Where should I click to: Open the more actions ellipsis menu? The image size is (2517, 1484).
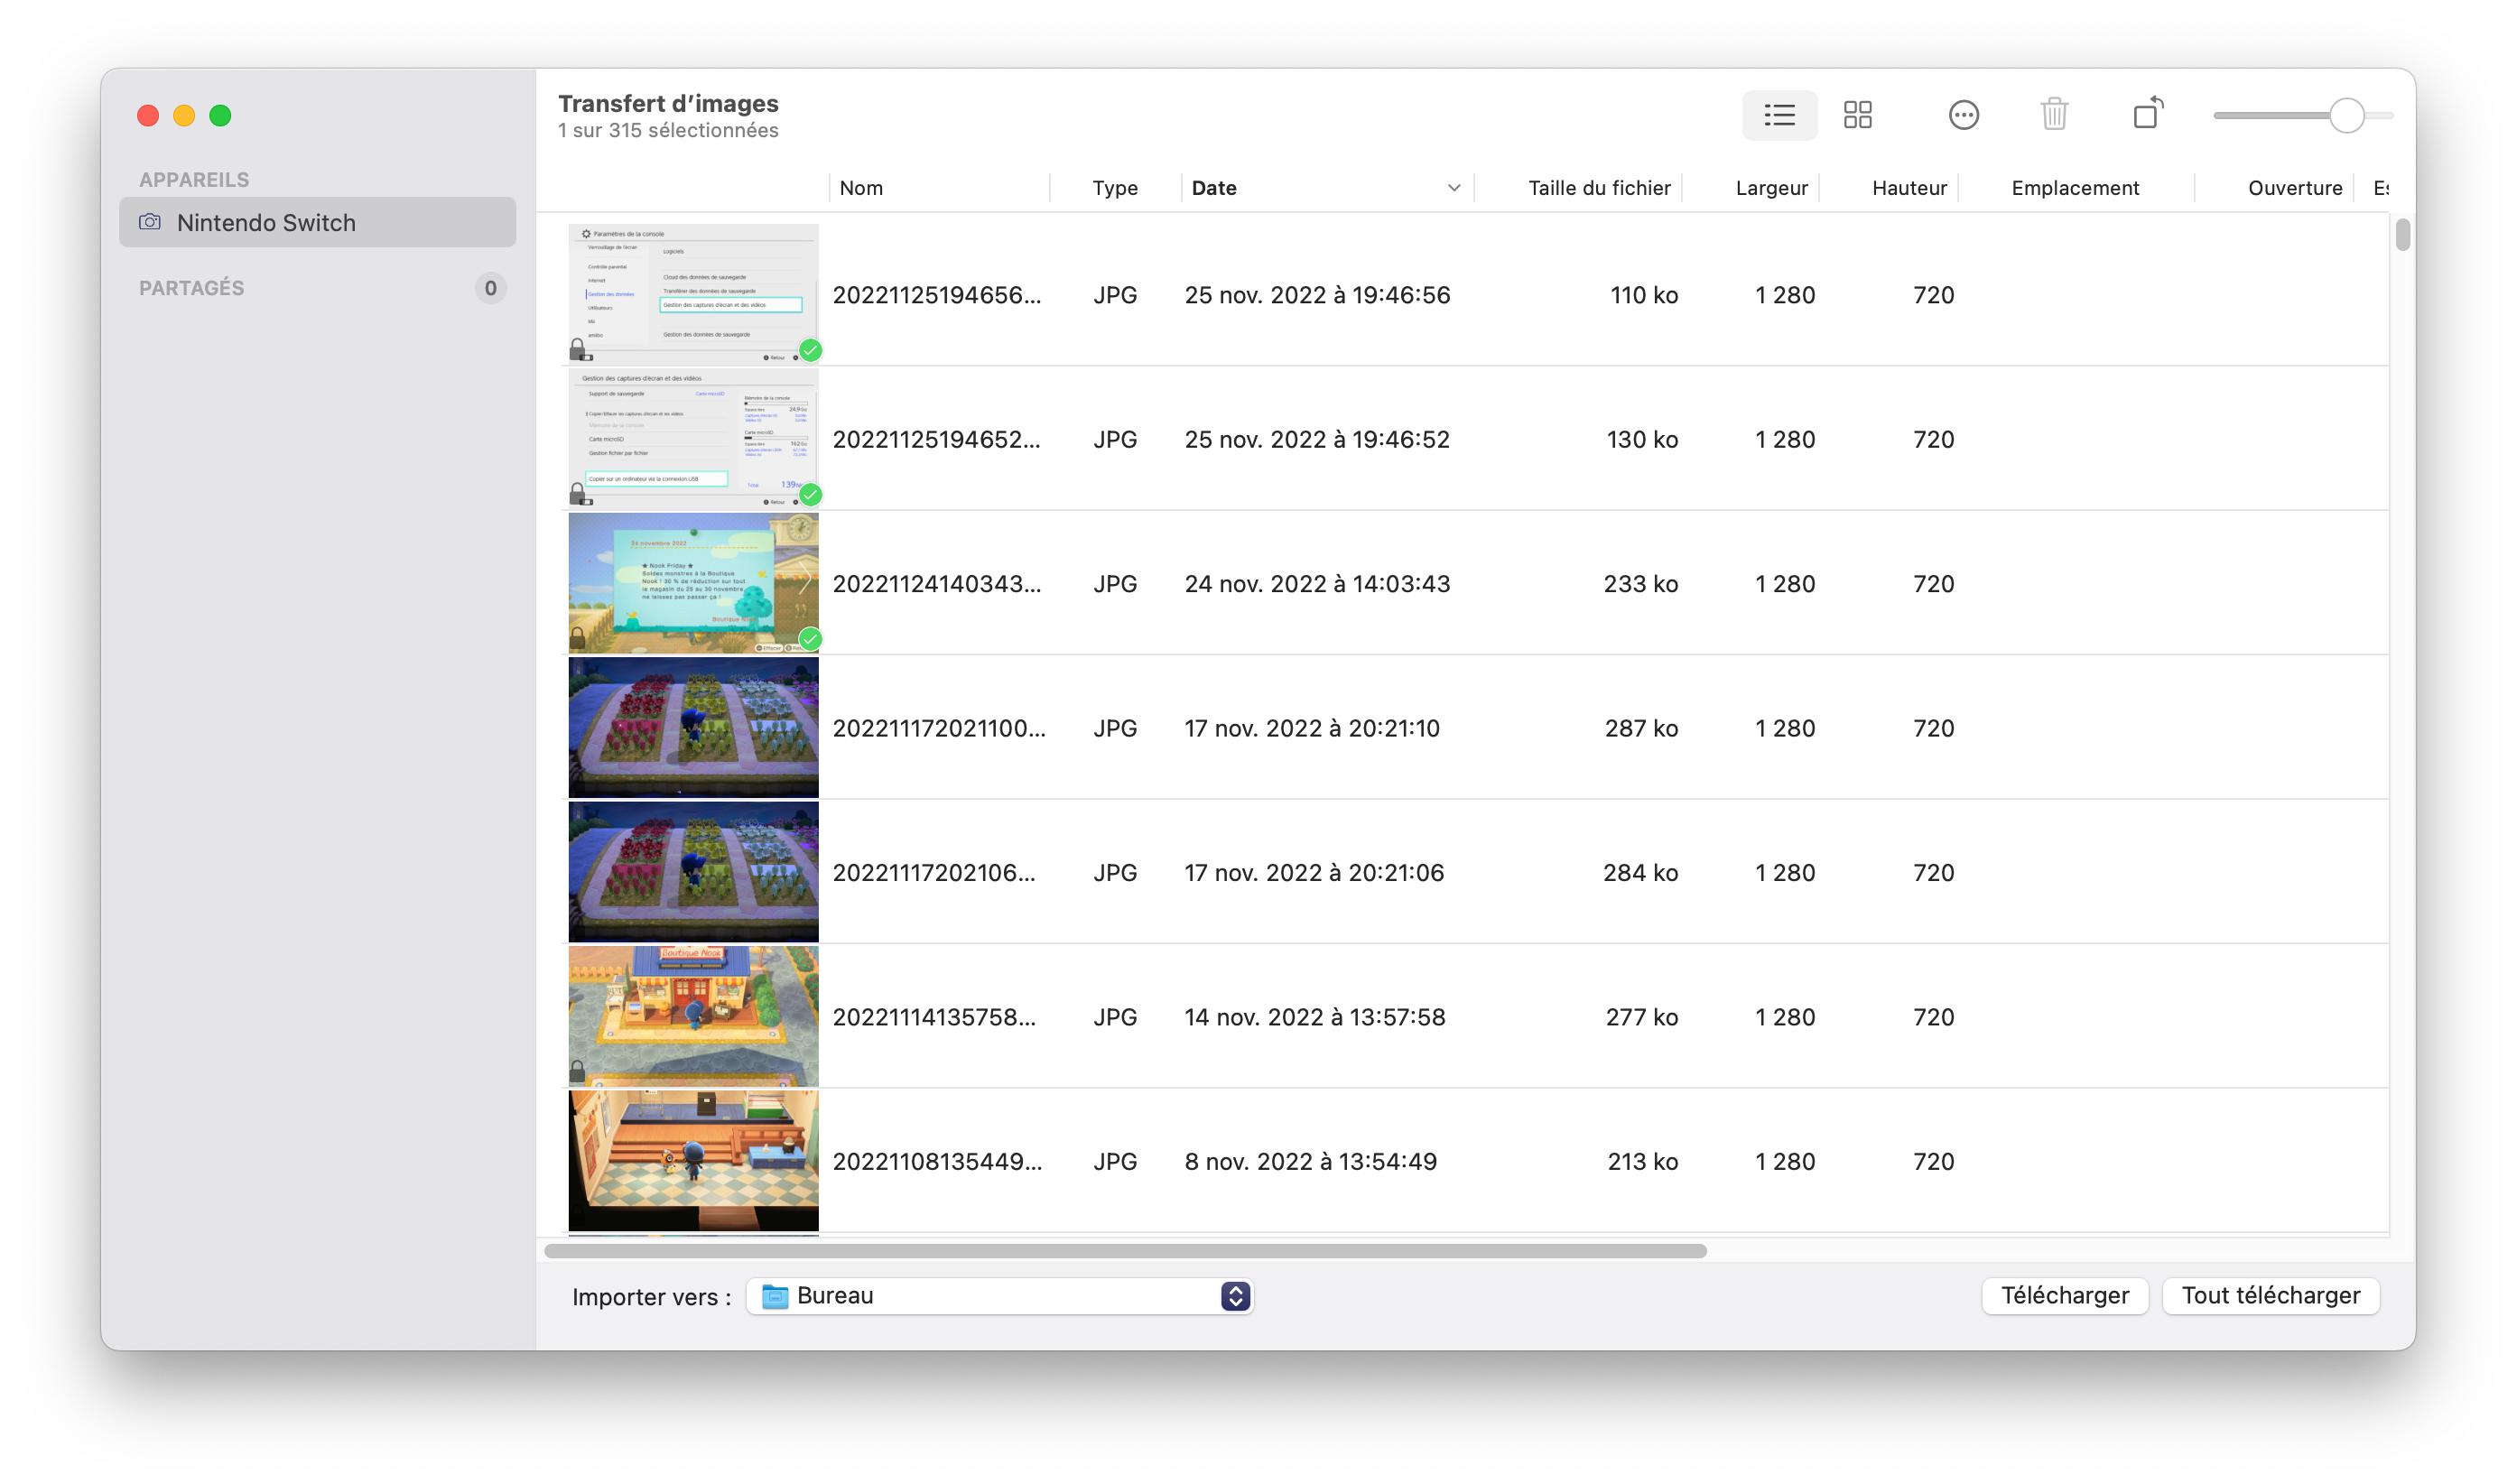[1963, 115]
